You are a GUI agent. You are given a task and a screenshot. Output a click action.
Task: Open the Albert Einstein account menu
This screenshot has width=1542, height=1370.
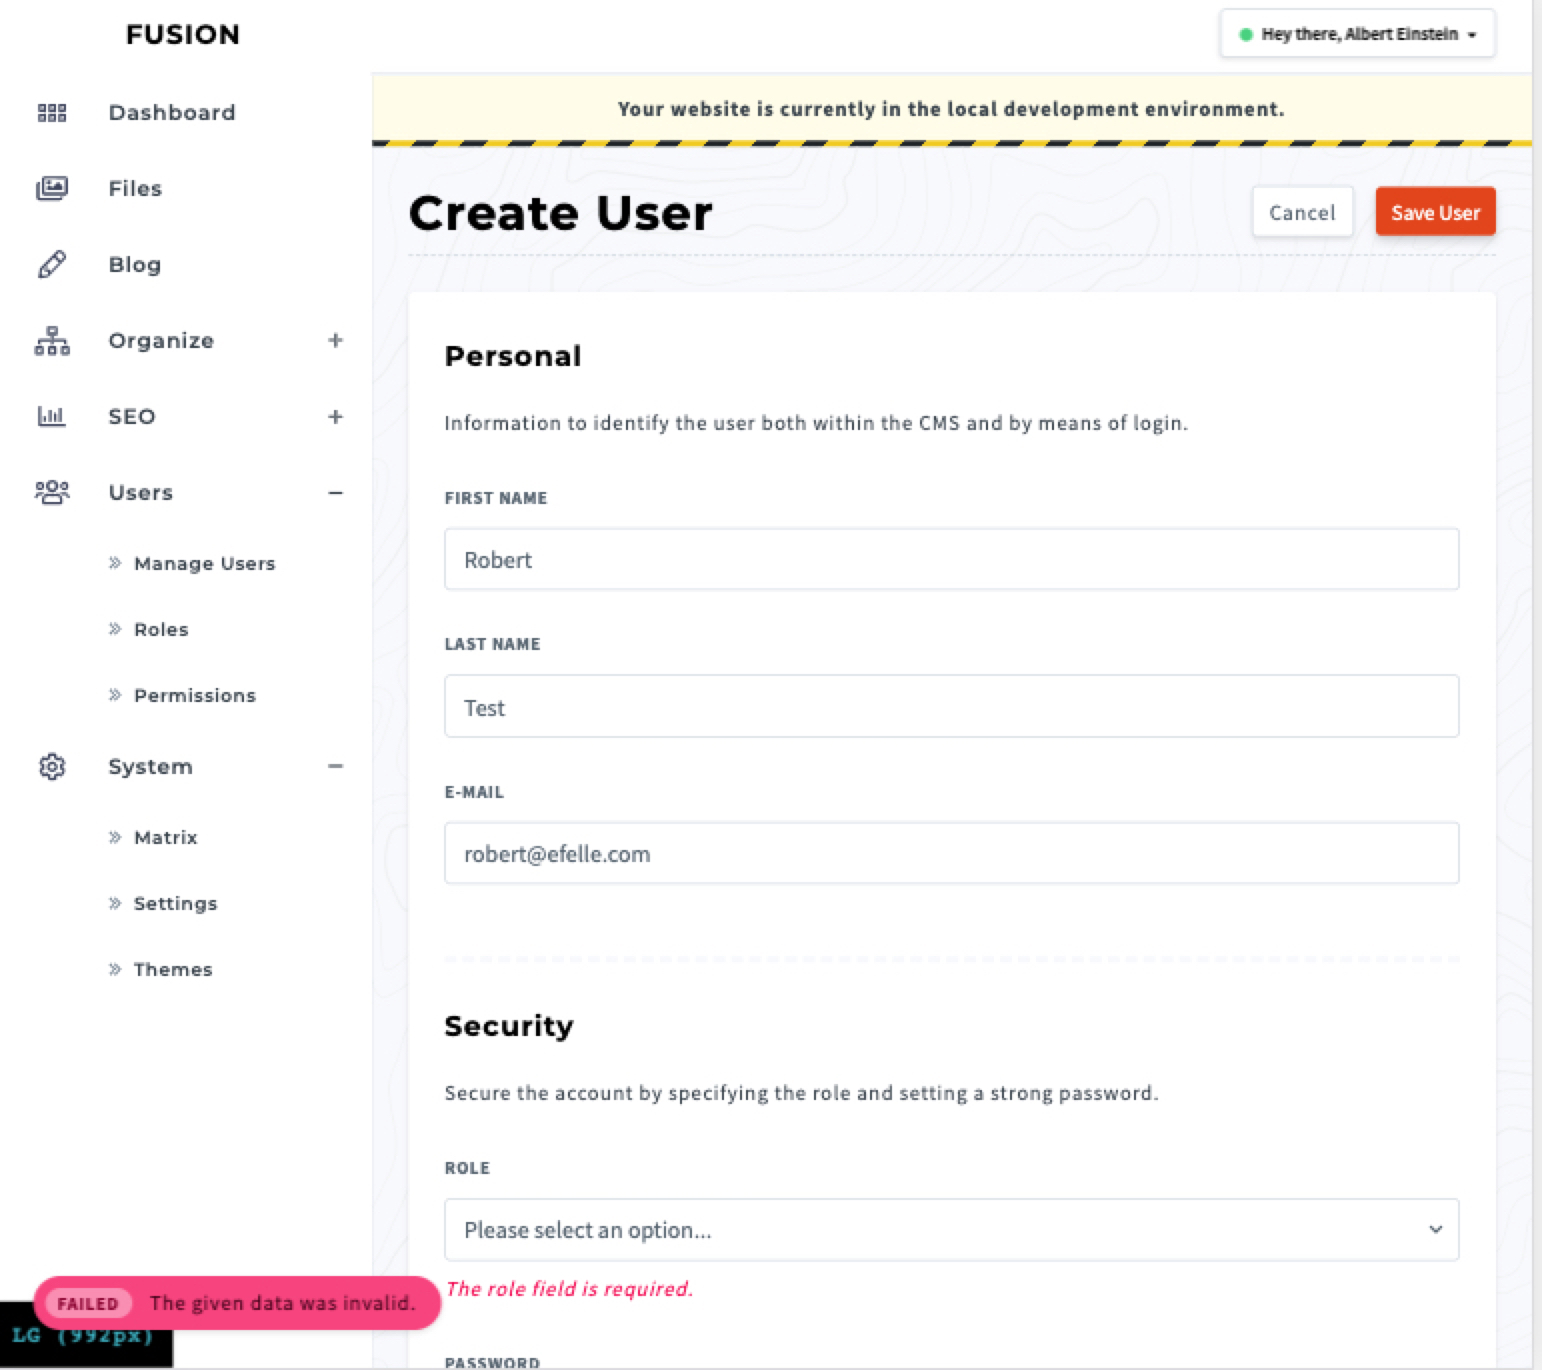click(x=1356, y=33)
